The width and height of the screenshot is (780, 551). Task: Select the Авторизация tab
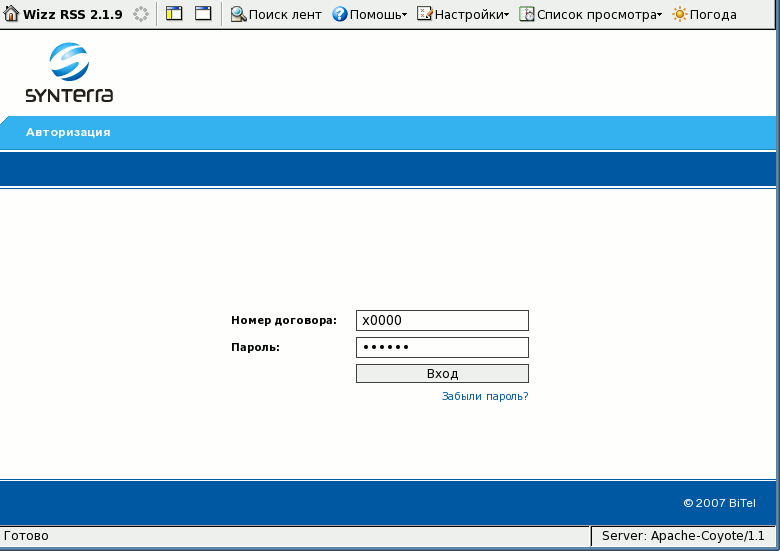coord(68,132)
